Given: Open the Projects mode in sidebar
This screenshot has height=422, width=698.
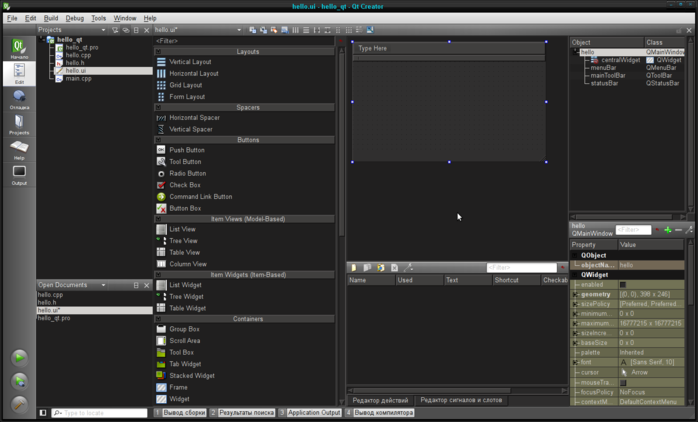Looking at the screenshot, I should click(19, 124).
